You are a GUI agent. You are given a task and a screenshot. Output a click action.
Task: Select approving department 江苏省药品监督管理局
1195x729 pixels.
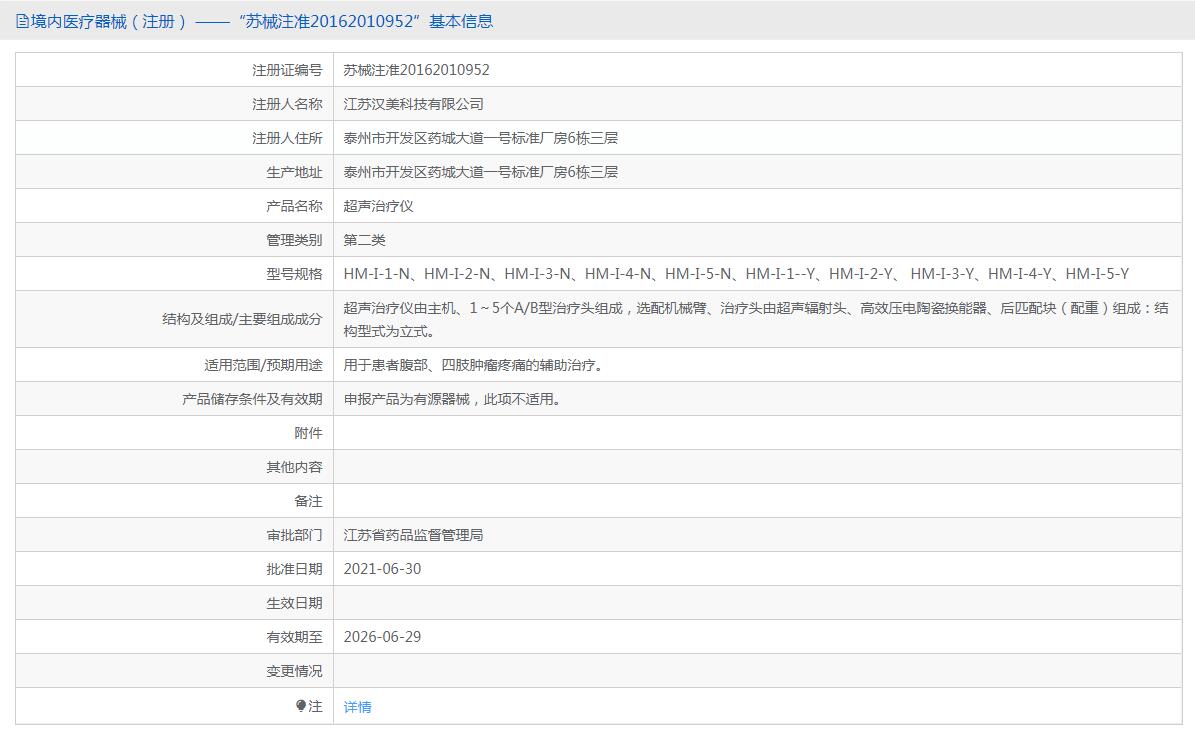tap(413, 535)
